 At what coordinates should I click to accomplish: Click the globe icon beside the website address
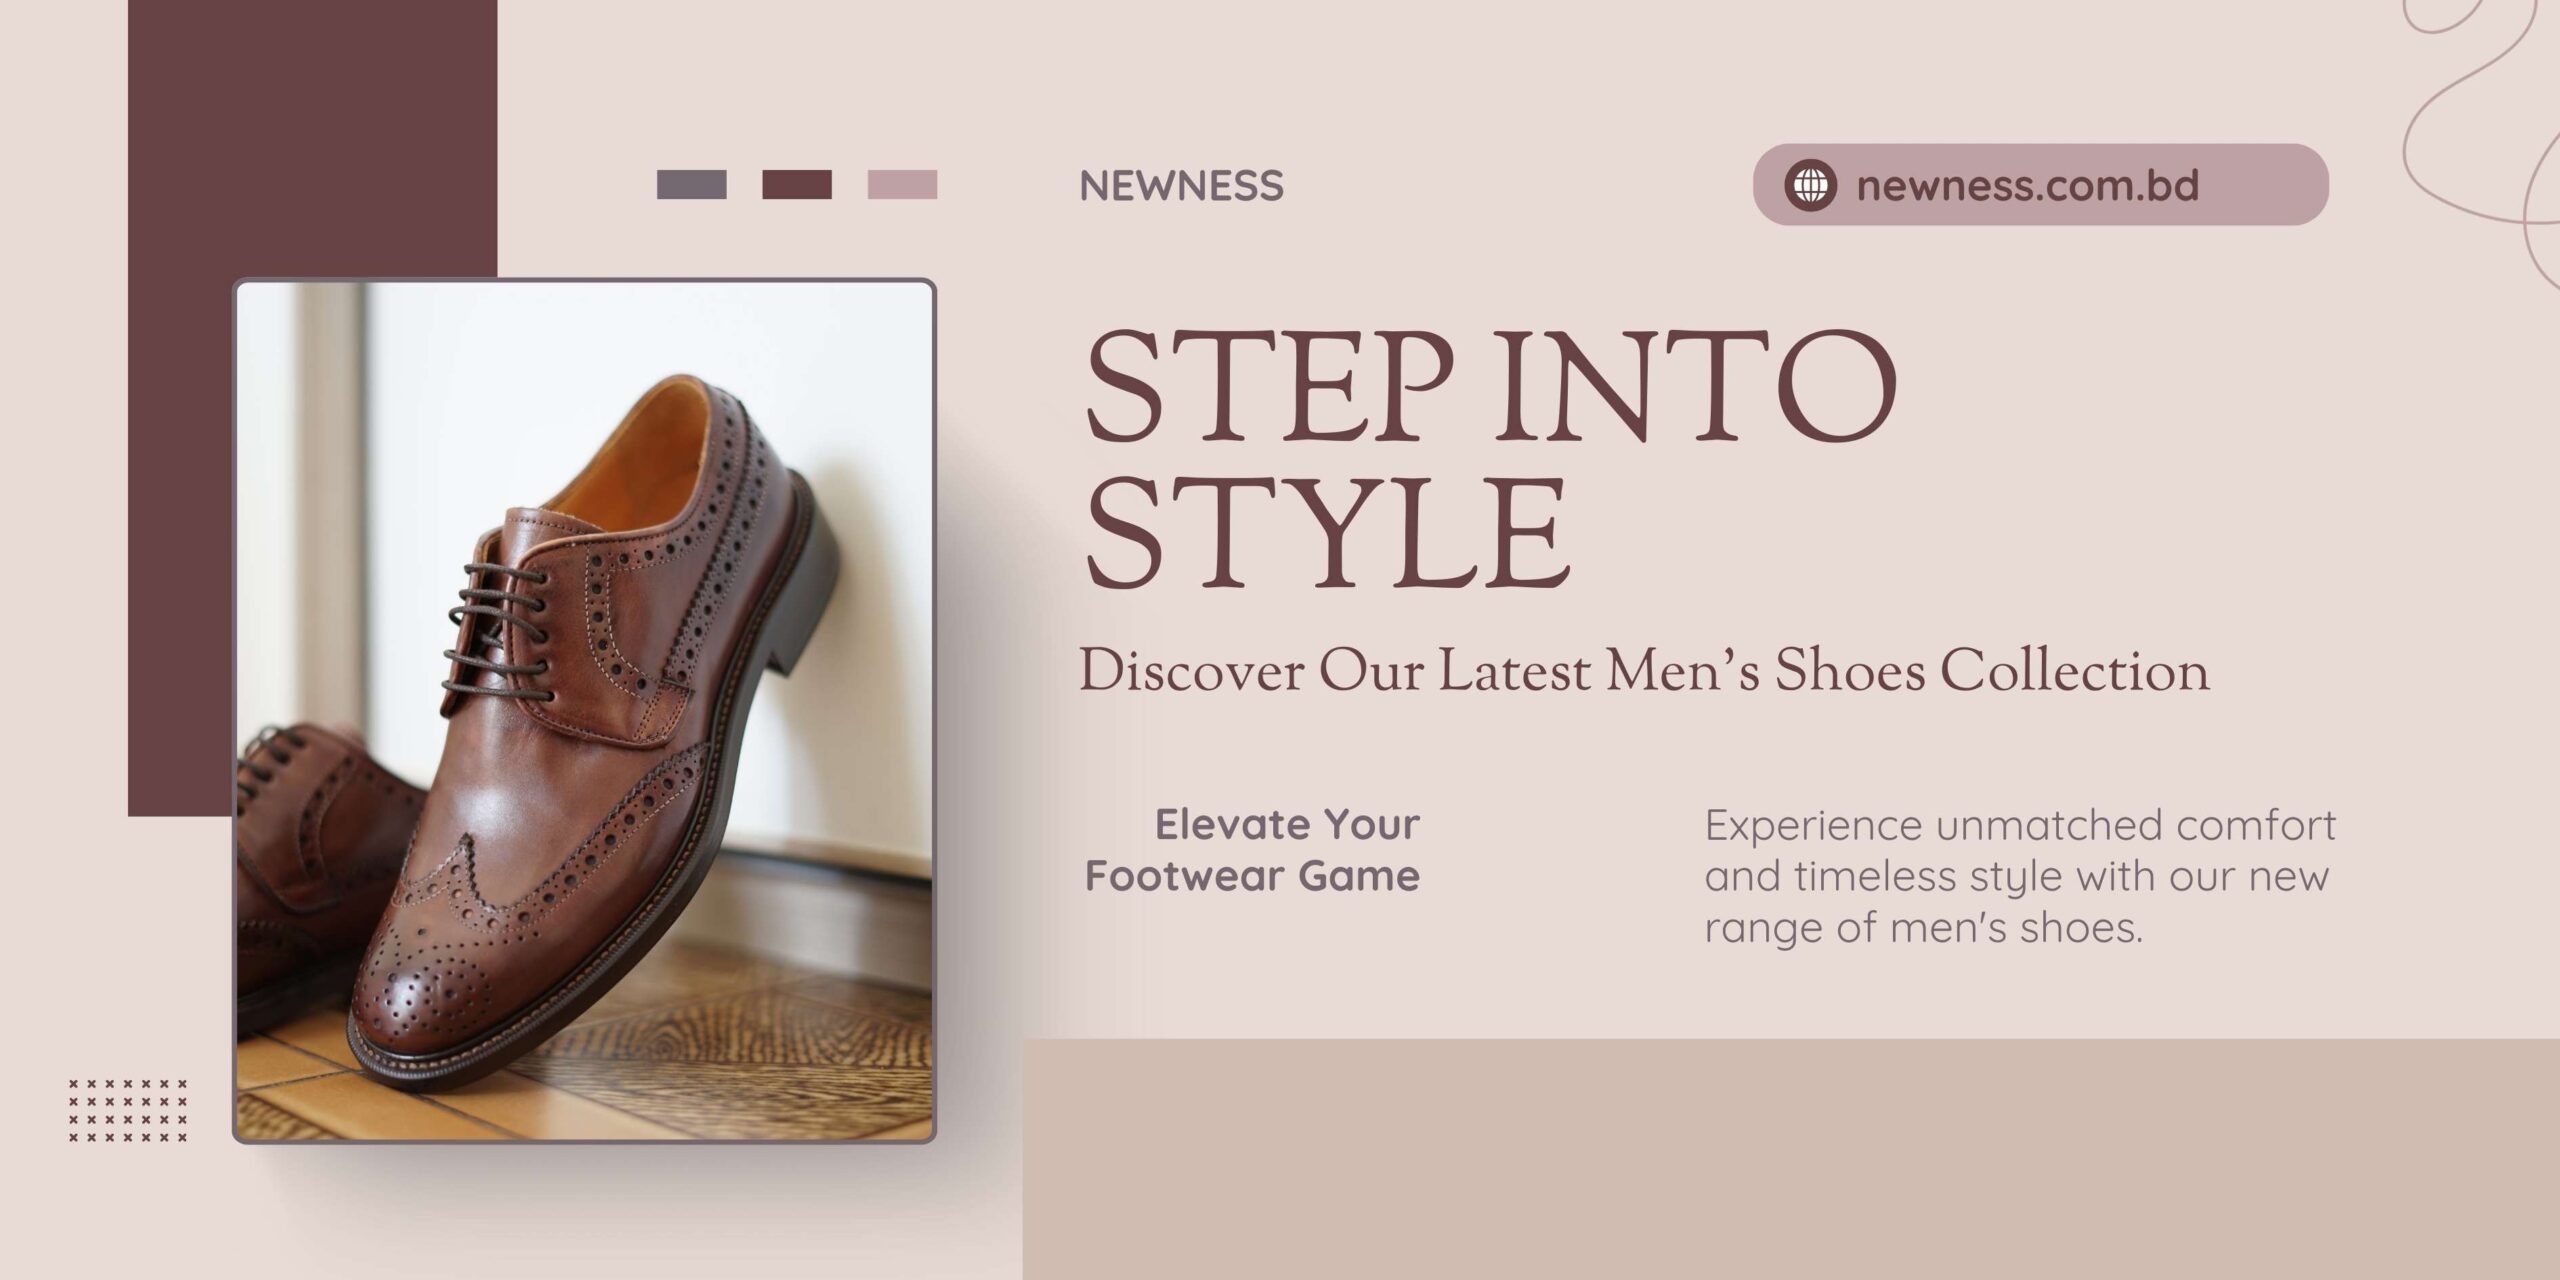(x=1810, y=185)
